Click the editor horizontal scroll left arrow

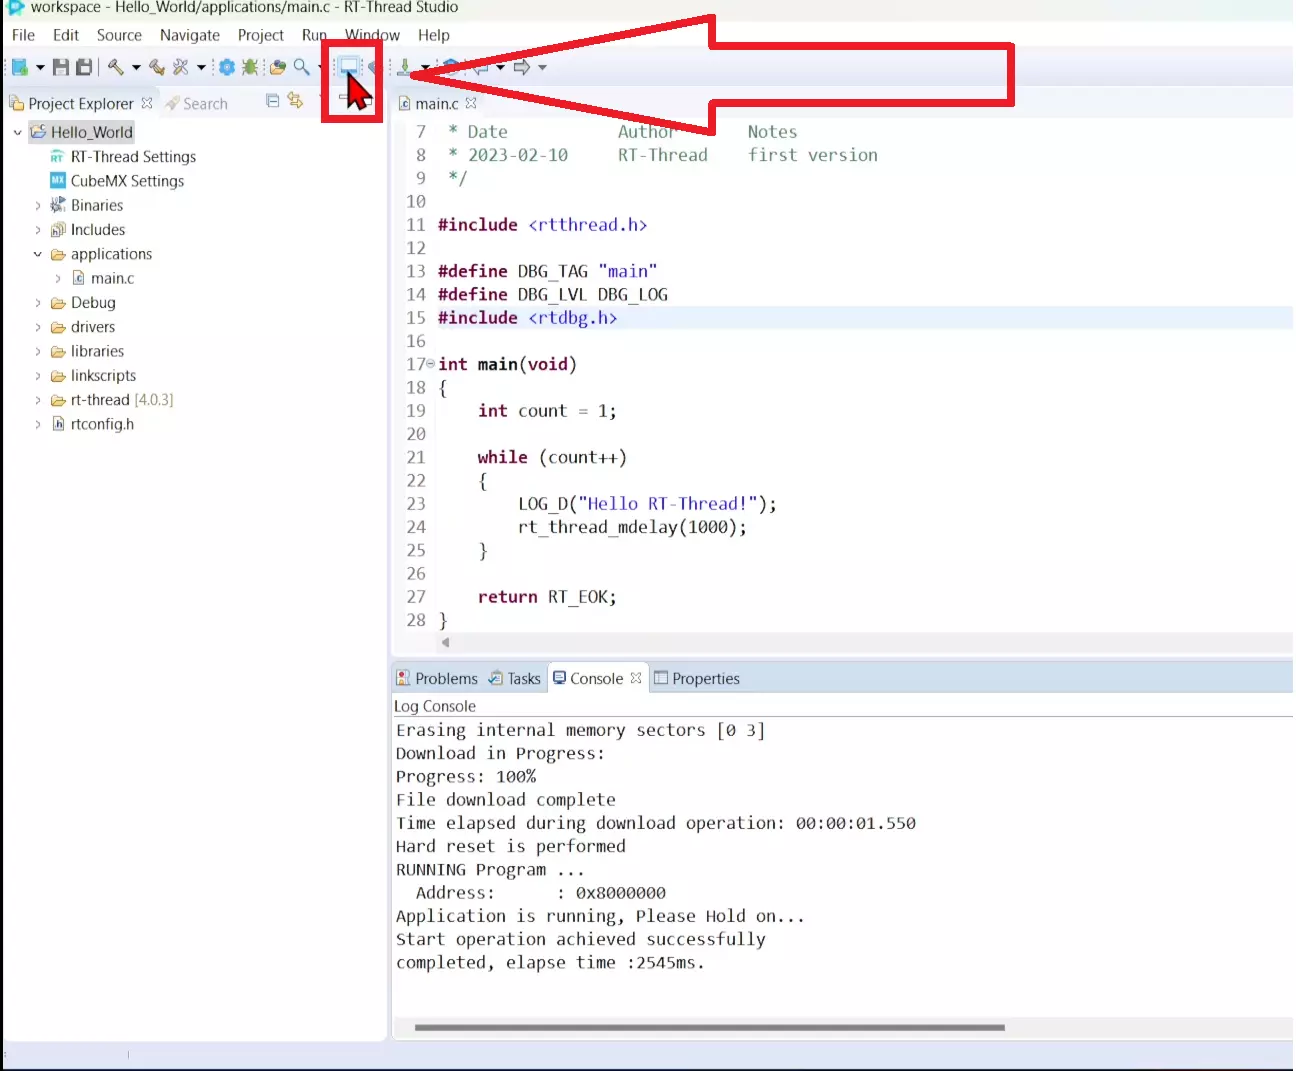point(446,643)
